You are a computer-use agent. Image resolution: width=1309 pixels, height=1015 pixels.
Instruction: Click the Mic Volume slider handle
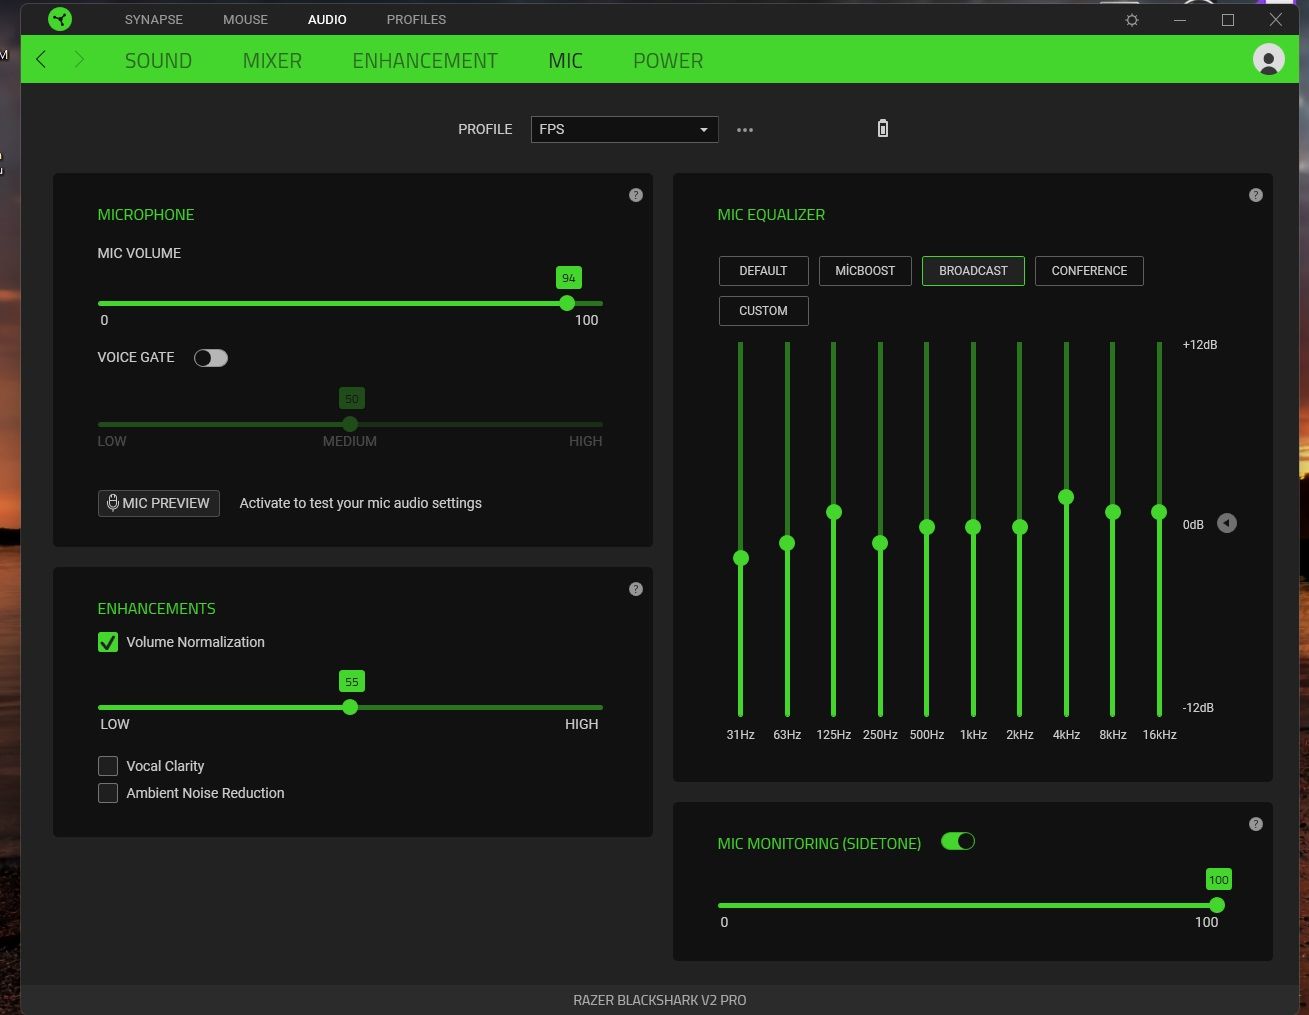[x=568, y=303]
